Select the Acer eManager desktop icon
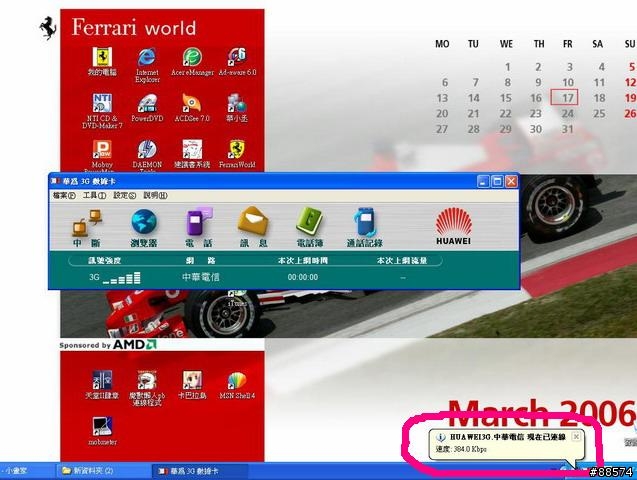The image size is (637, 480). 192,62
